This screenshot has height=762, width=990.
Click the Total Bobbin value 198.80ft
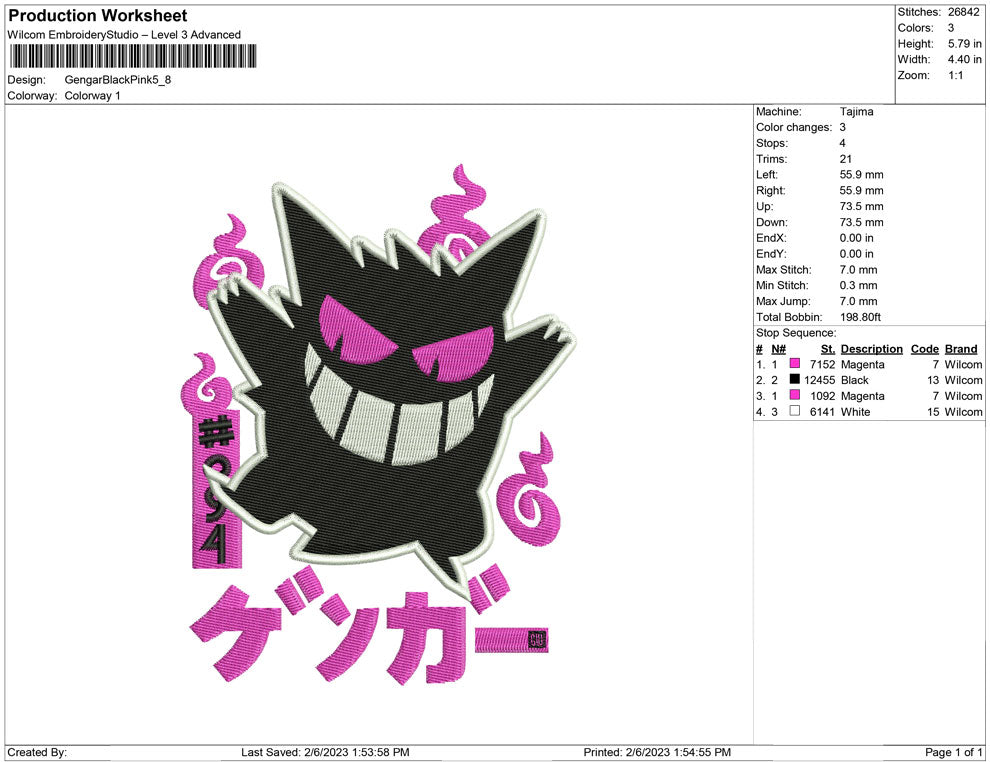click(861, 317)
